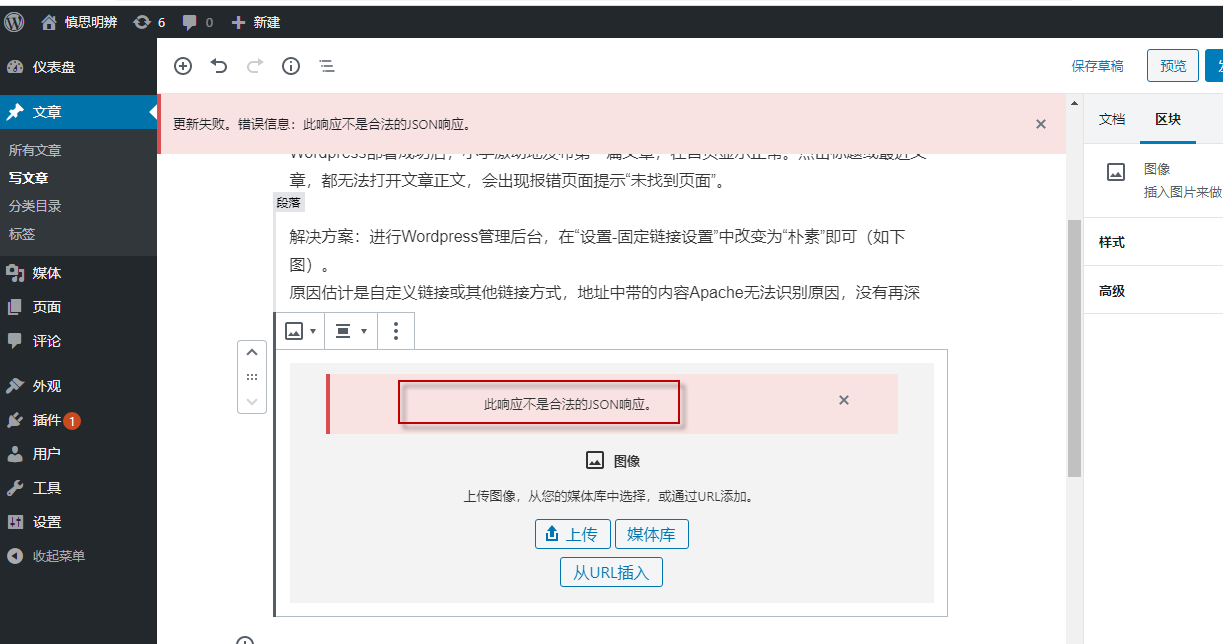Change block type via image icon dropdown
This screenshot has height=644, width=1223.
[x=300, y=331]
